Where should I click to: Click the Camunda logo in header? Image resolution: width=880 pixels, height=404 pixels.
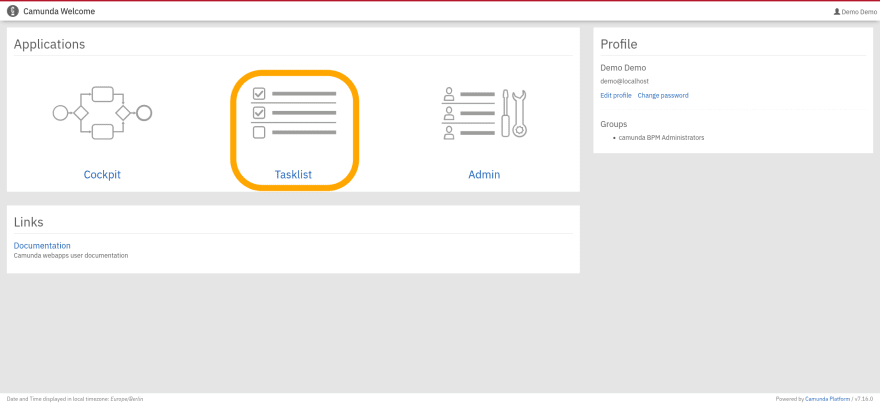13,11
